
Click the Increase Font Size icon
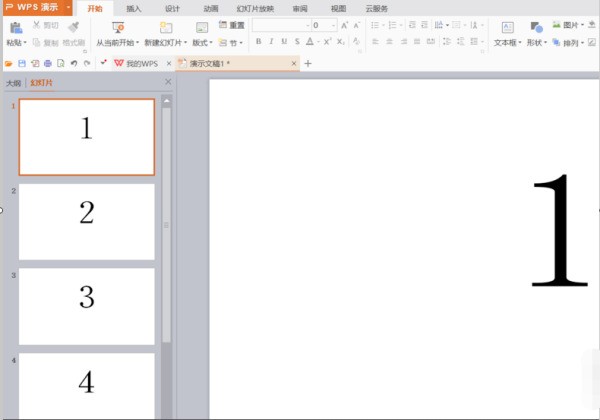[345, 25]
